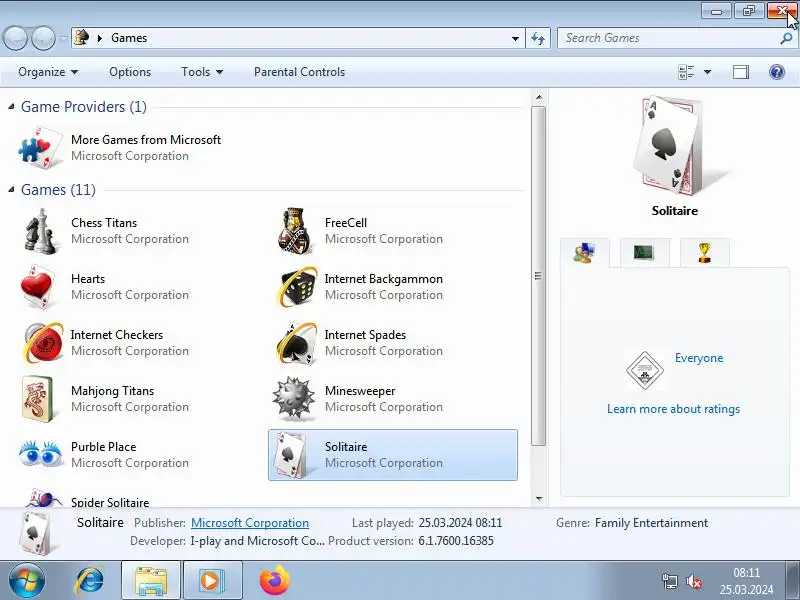
Task: Launch Internet Explorer from taskbar
Action: (x=89, y=581)
